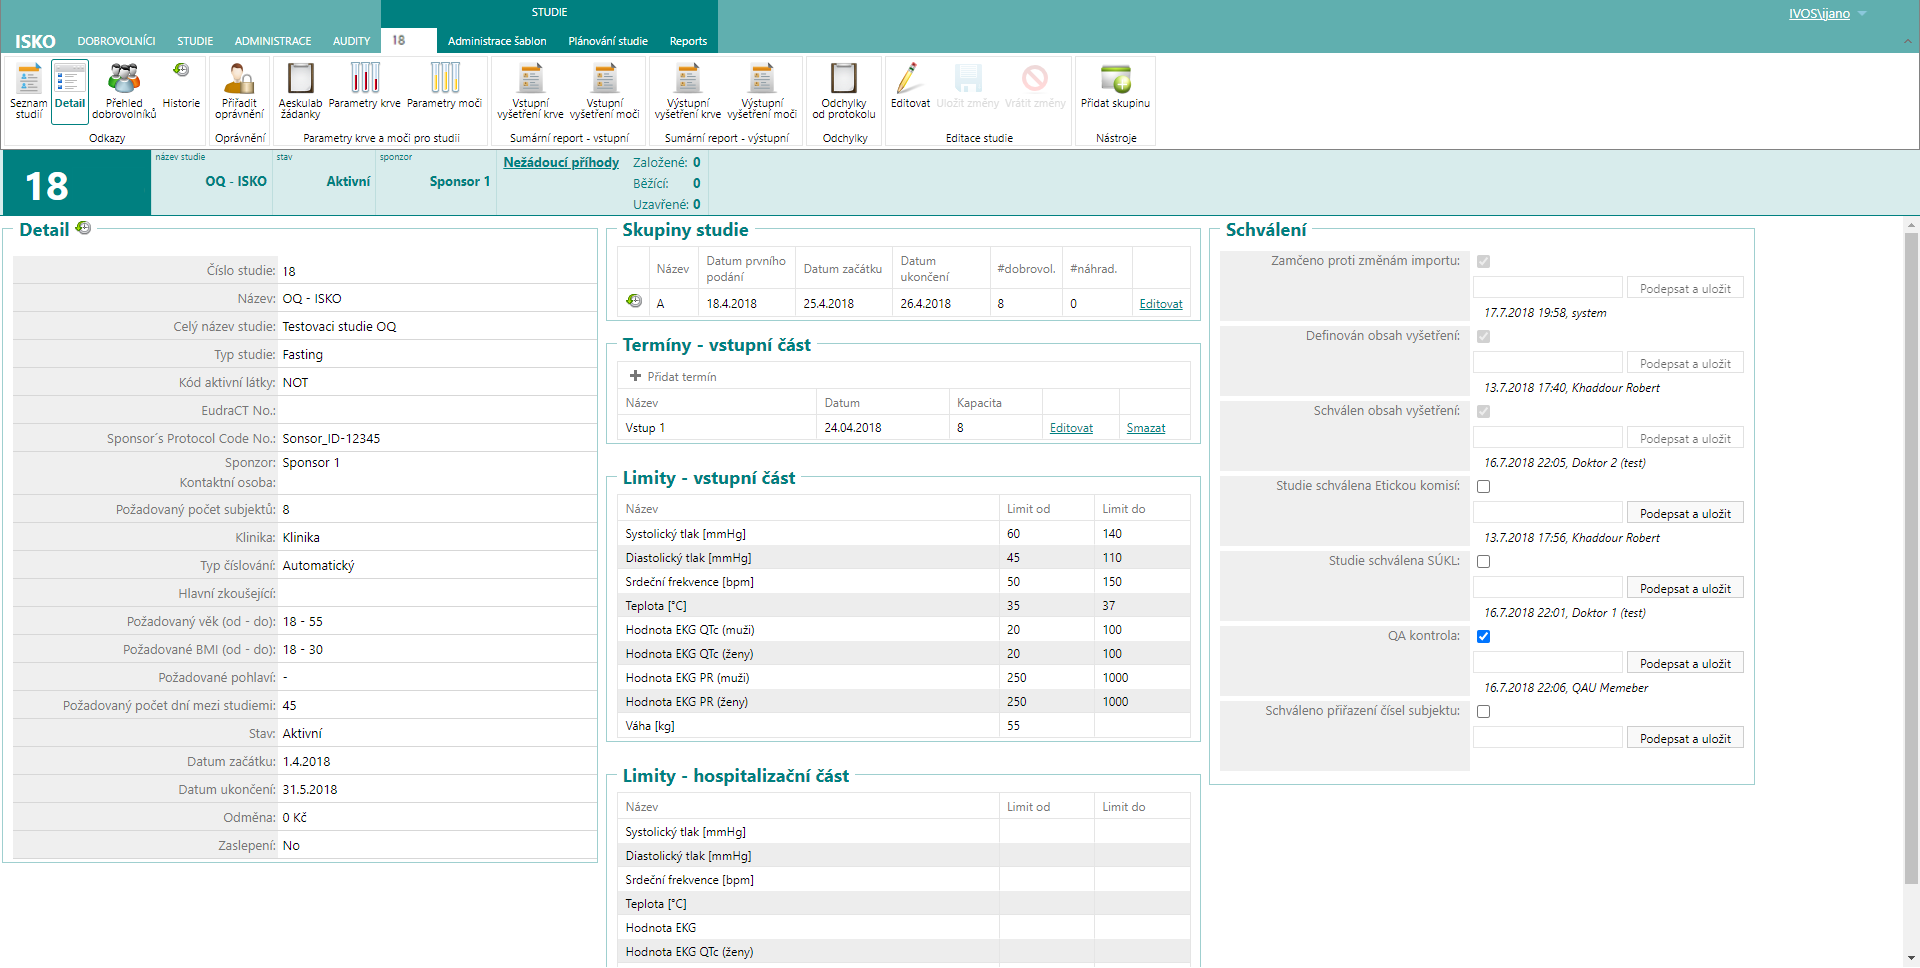The width and height of the screenshot is (1920, 968).
Task: Click Podepsat a uložit for přiřazení čísel subjektů
Action: tap(1685, 738)
